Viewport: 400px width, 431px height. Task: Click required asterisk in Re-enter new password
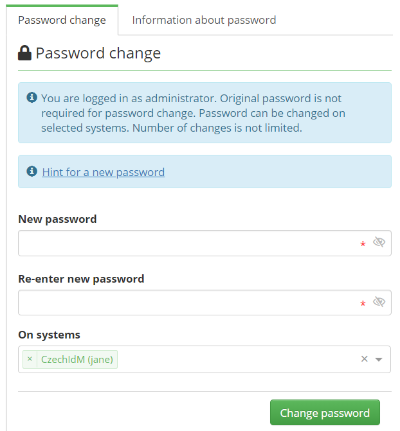click(363, 303)
